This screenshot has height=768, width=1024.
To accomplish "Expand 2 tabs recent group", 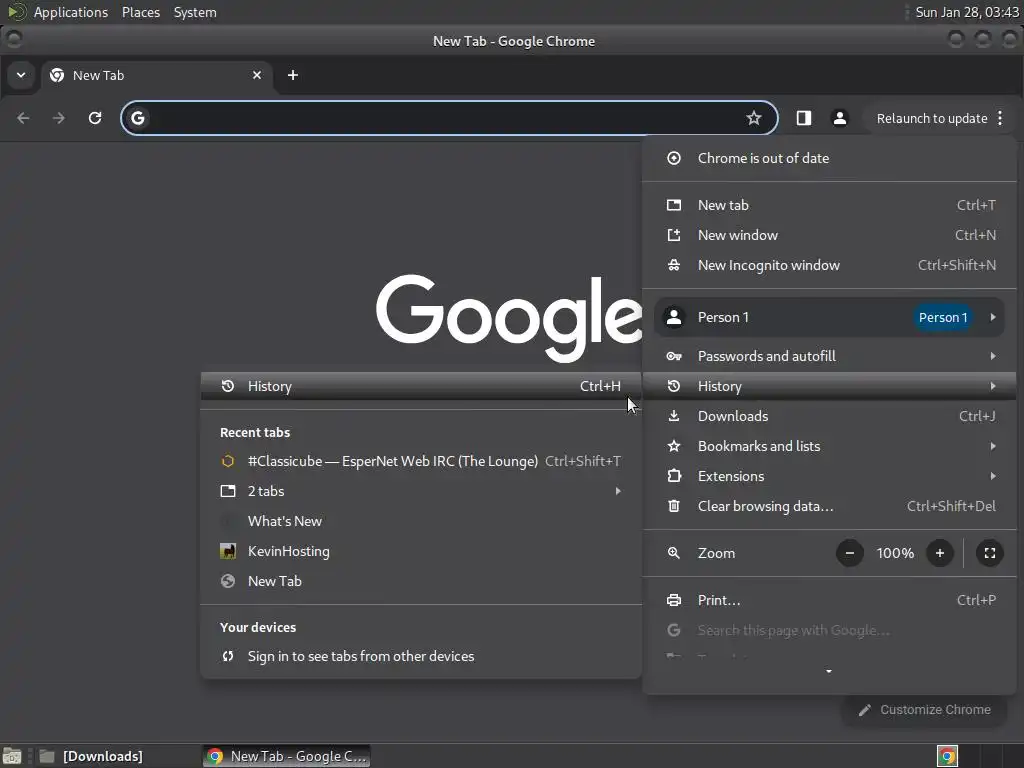I will 421,491.
